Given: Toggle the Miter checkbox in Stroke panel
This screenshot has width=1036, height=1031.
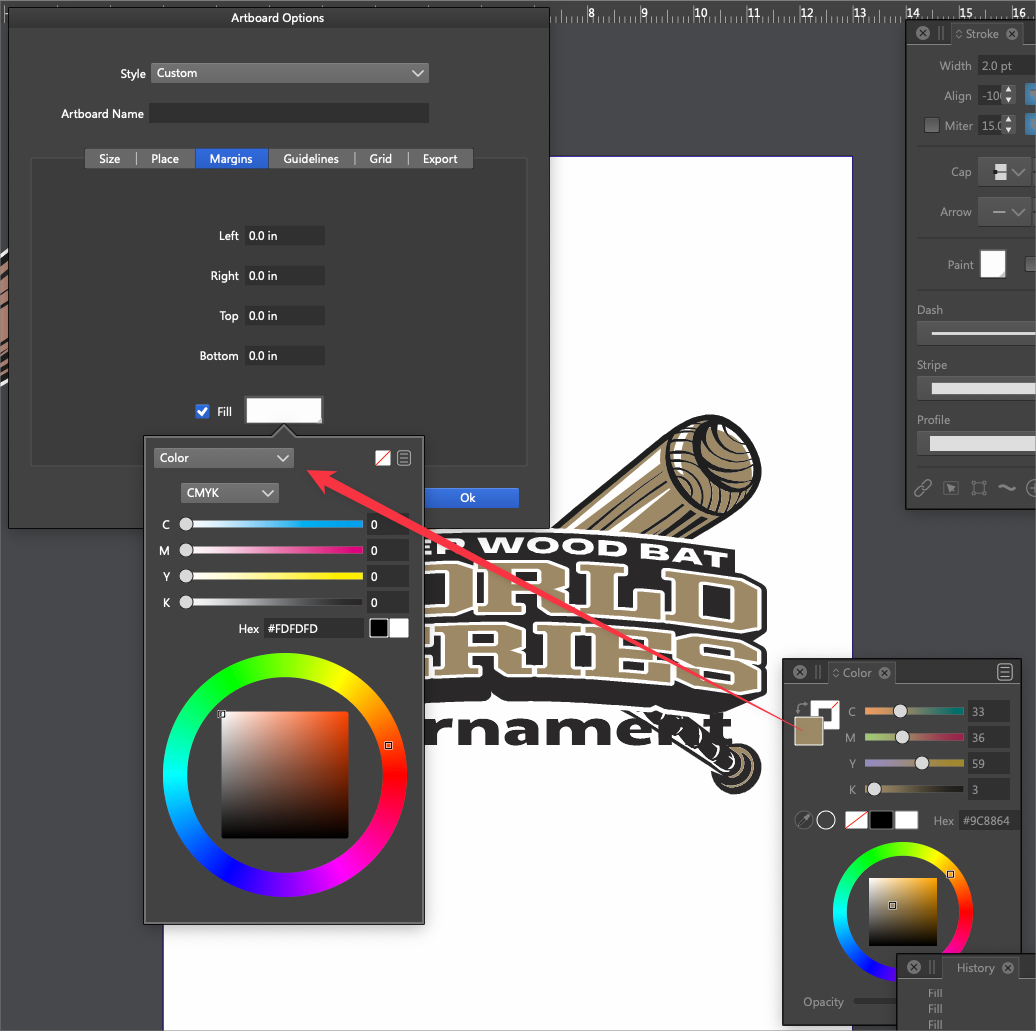Looking at the screenshot, I should coord(932,126).
